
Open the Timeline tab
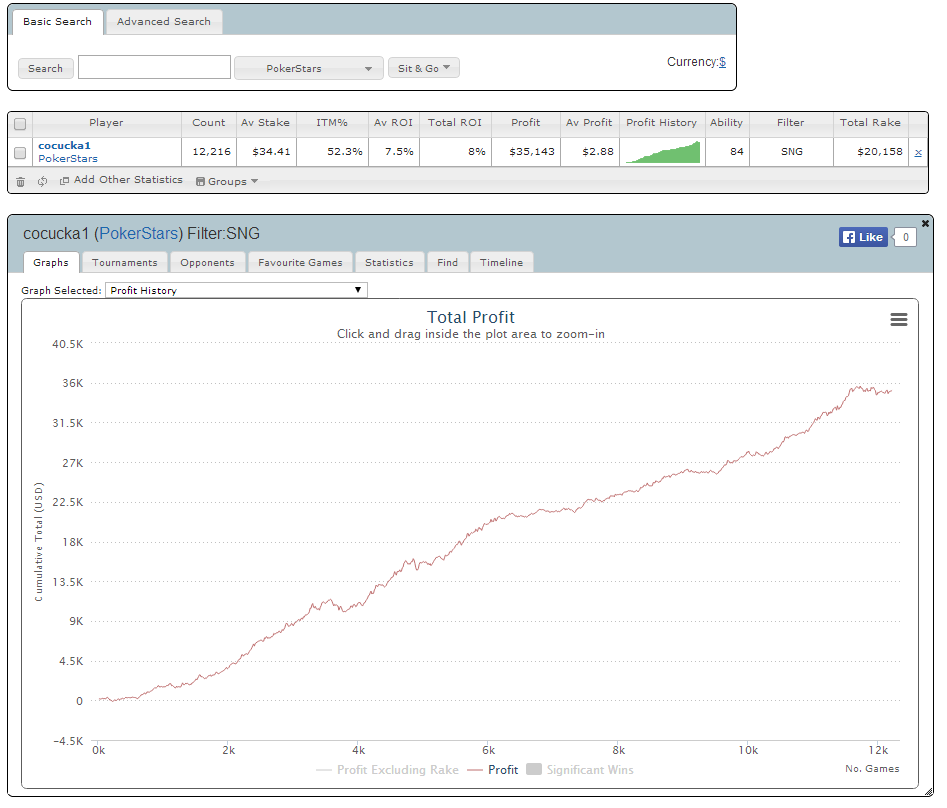tap(501, 263)
